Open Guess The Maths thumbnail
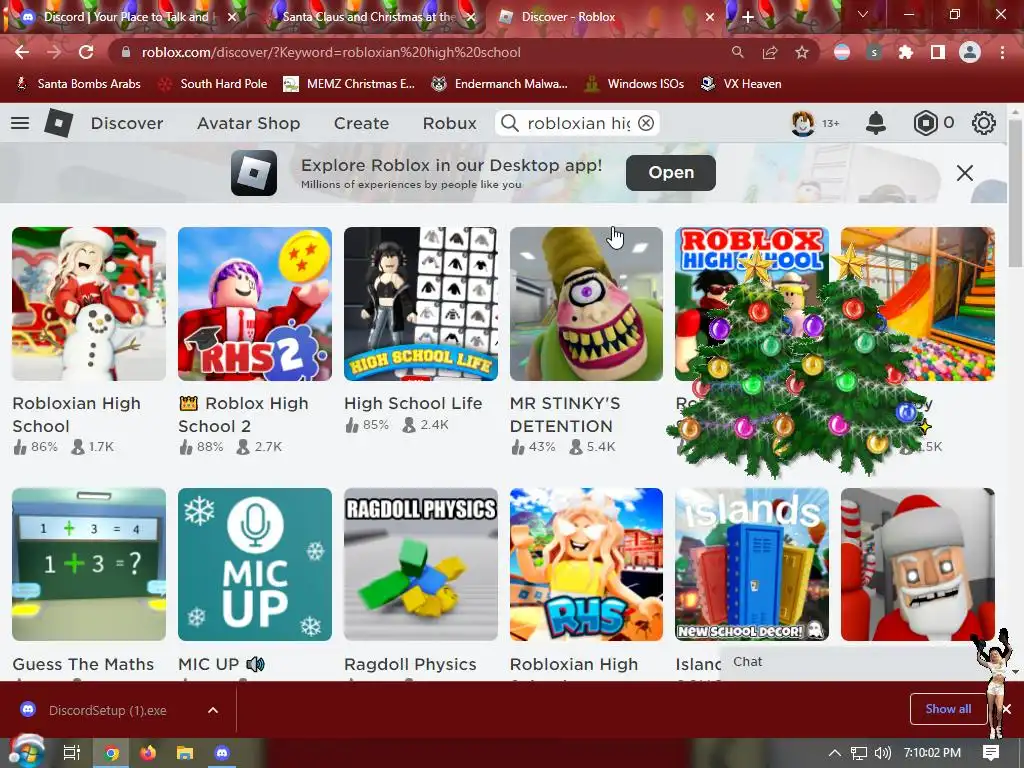This screenshot has width=1024, height=768. click(89, 564)
